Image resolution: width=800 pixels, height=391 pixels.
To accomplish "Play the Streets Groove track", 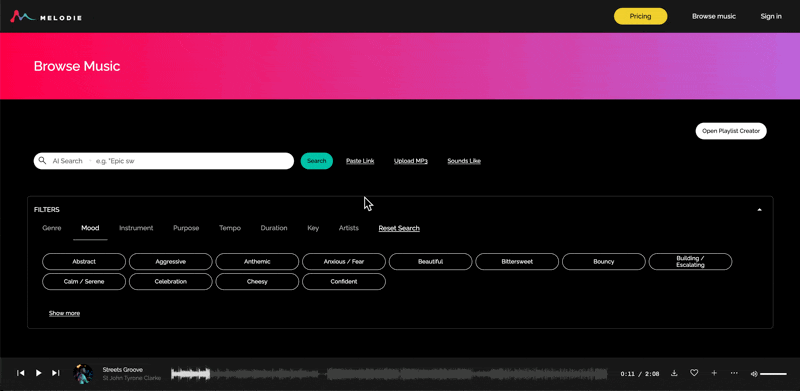I will [38, 373].
